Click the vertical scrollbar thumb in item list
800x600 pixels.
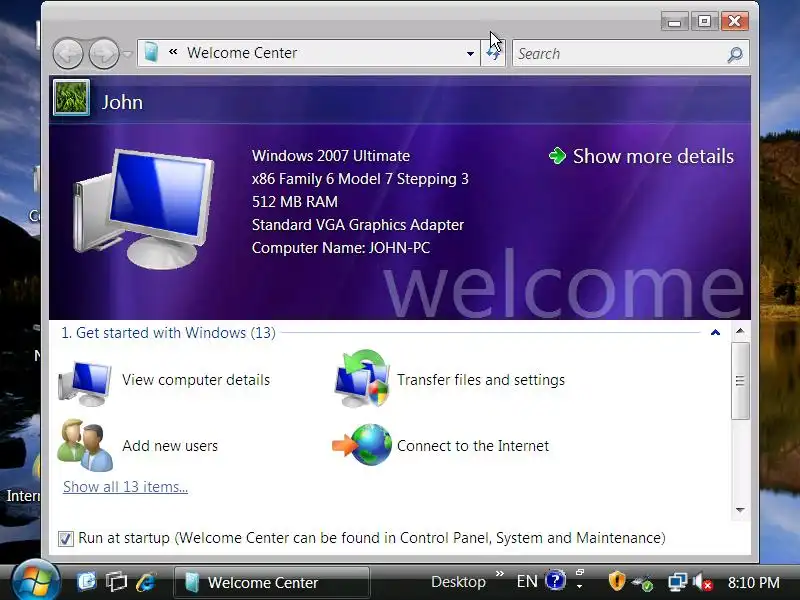(x=740, y=381)
